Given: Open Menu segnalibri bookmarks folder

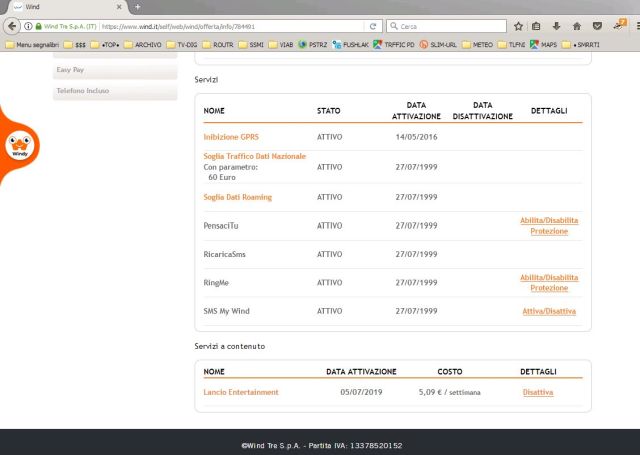Looking at the screenshot, I should point(33,44).
